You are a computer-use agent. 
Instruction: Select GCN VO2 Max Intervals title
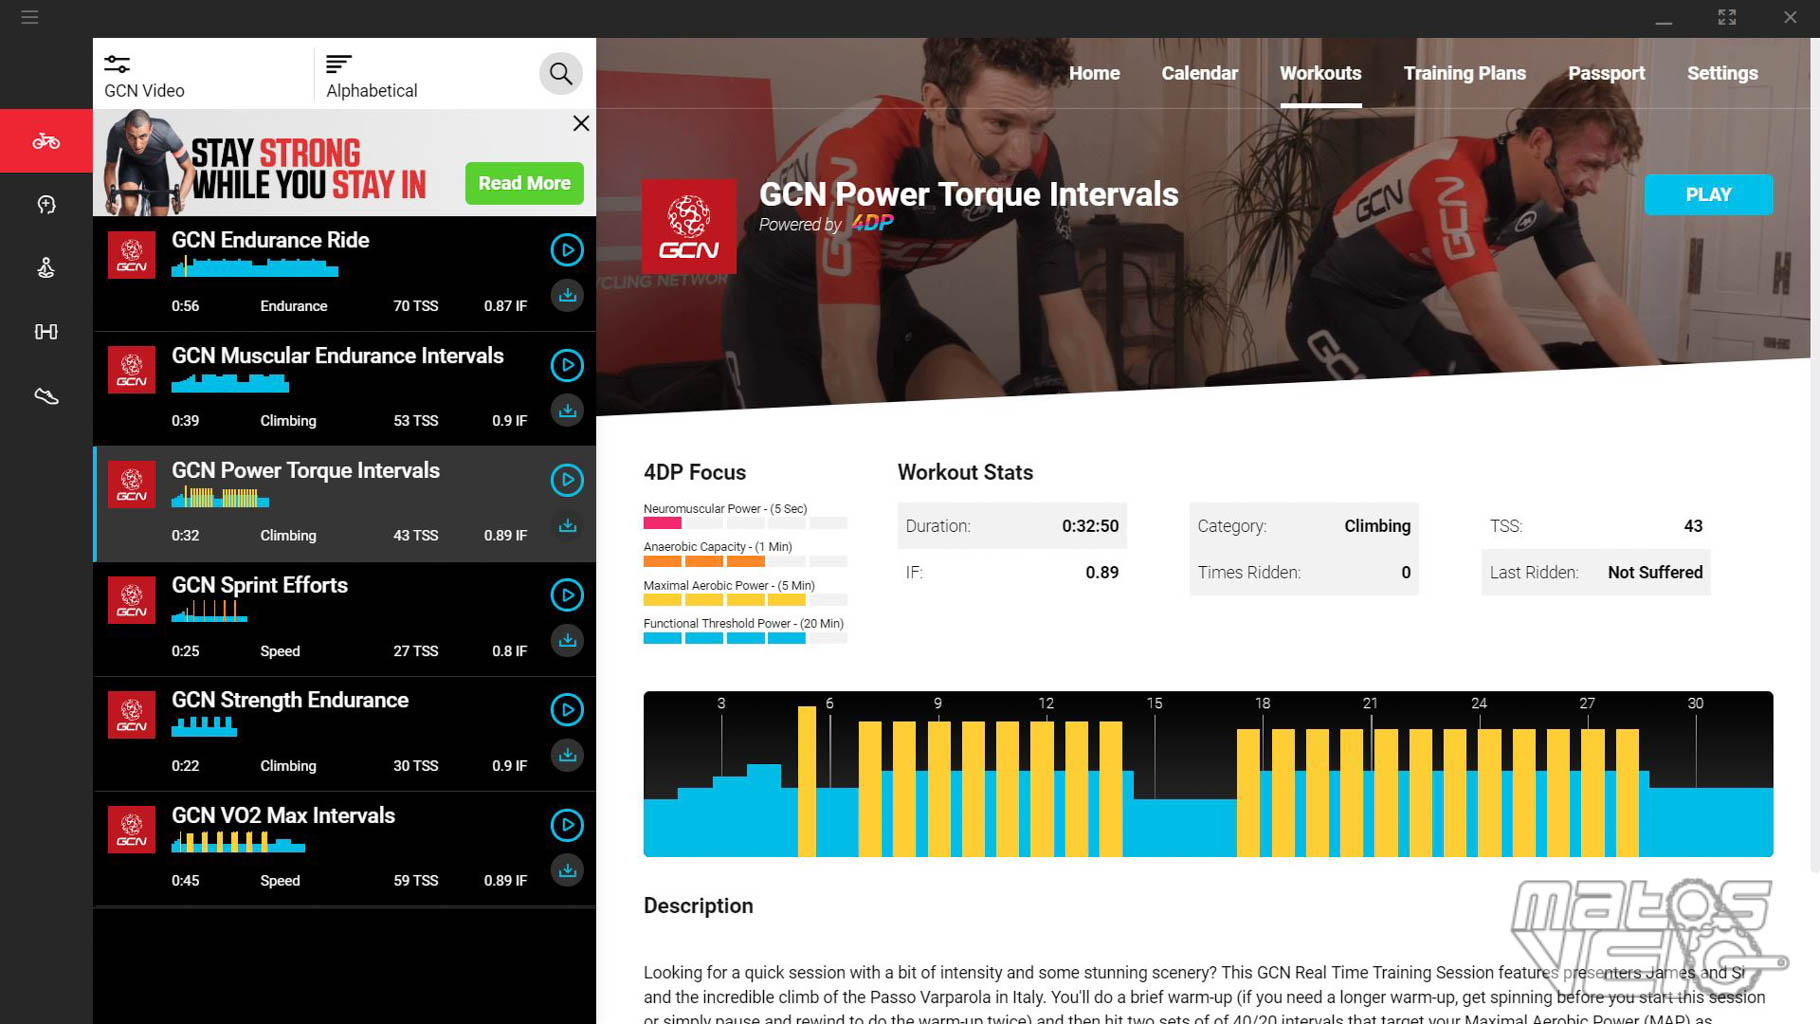tap(283, 815)
